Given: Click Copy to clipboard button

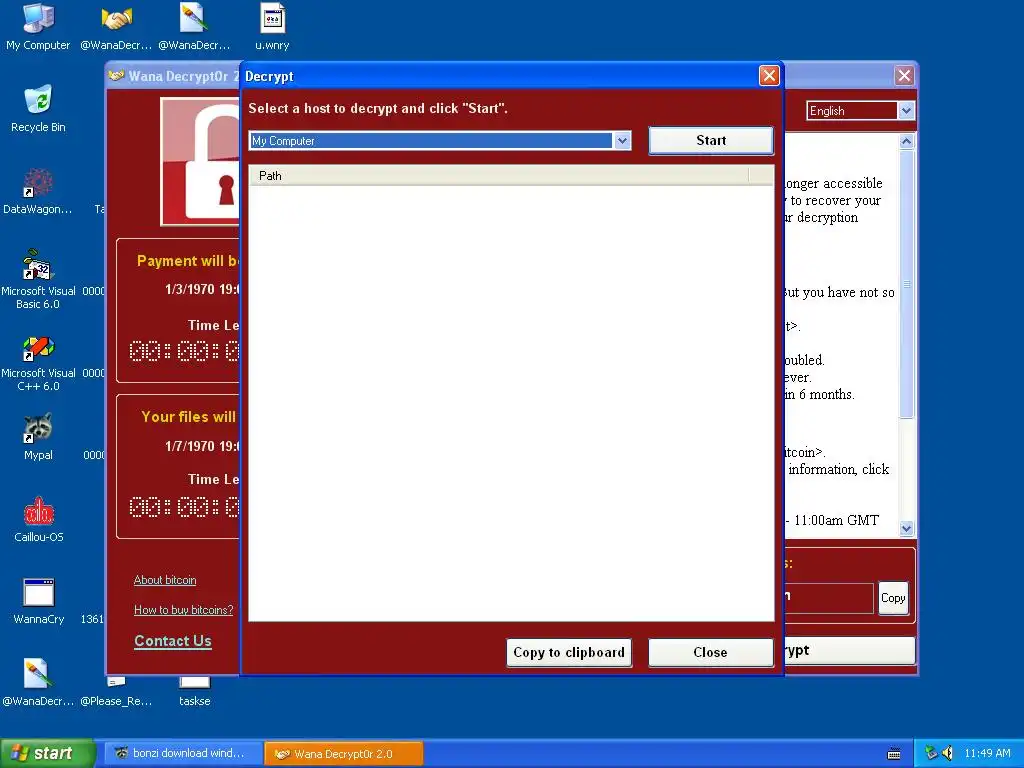Looking at the screenshot, I should coord(569,652).
